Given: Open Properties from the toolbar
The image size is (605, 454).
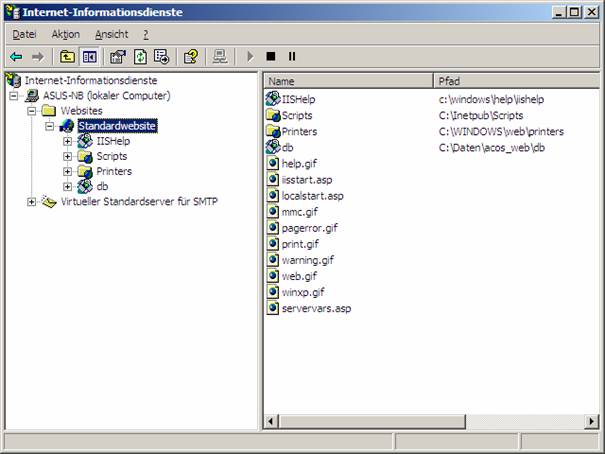Looking at the screenshot, I should click(118, 57).
